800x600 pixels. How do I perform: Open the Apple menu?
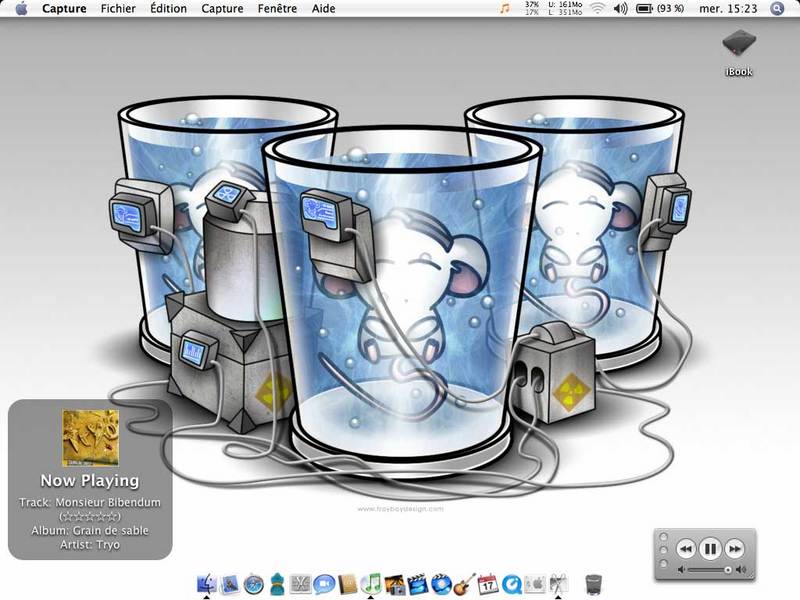21,9
